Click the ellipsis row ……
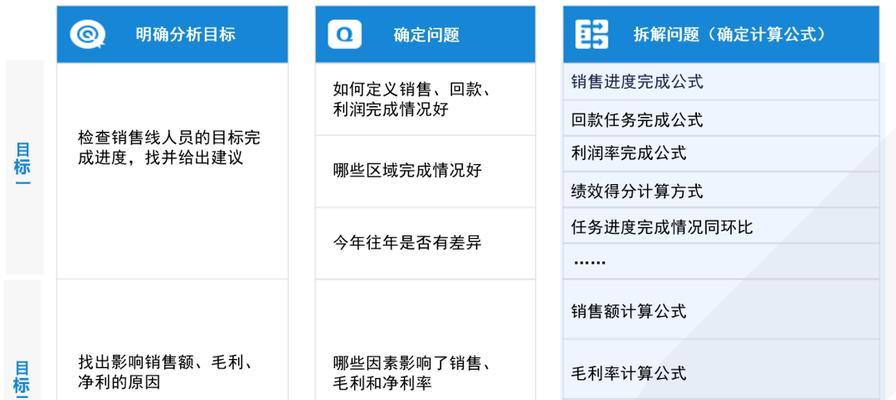 [x=721, y=261]
